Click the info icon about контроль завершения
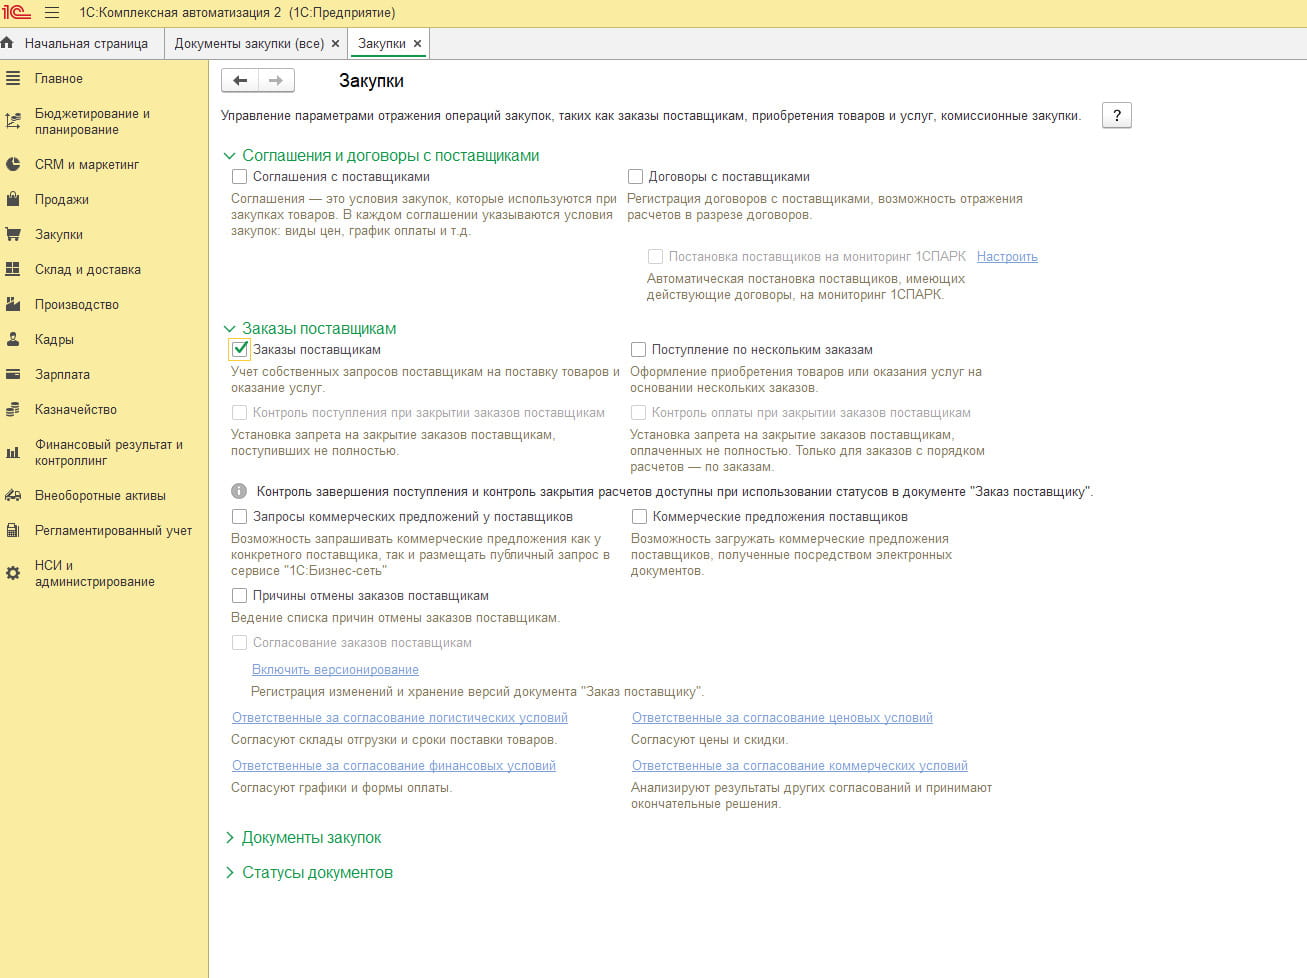The image size is (1307, 978). [239, 491]
